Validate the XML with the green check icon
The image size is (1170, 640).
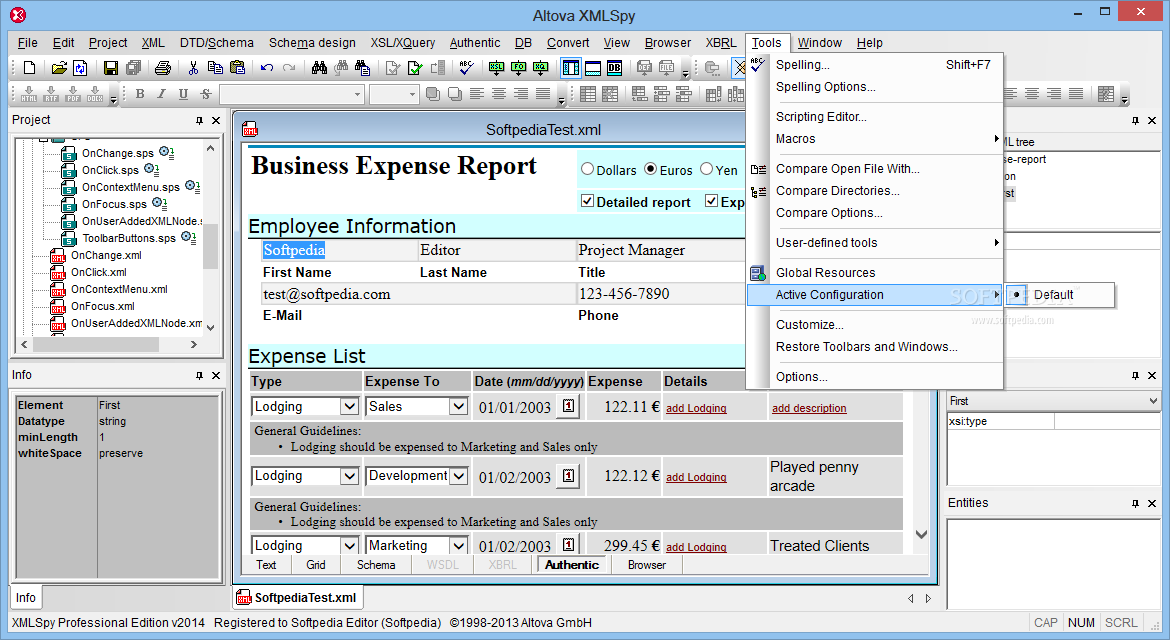415,69
